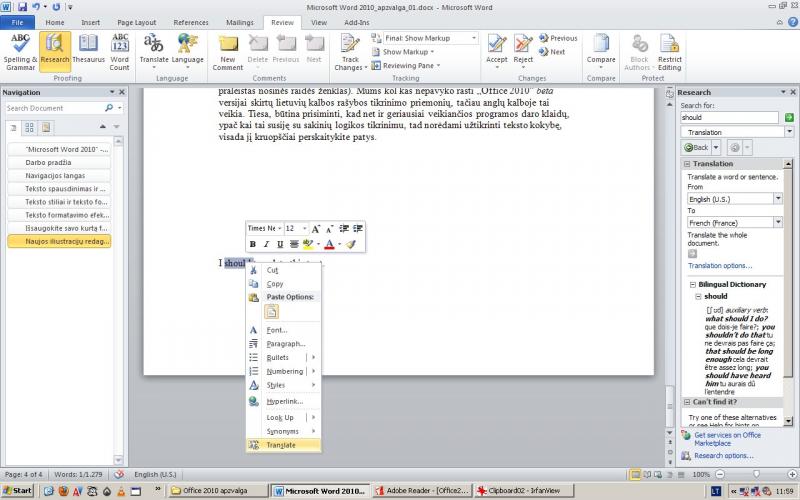This screenshot has height=500, width=800.
Task: Toggle the Research pane button
Action: coord(55,52)
